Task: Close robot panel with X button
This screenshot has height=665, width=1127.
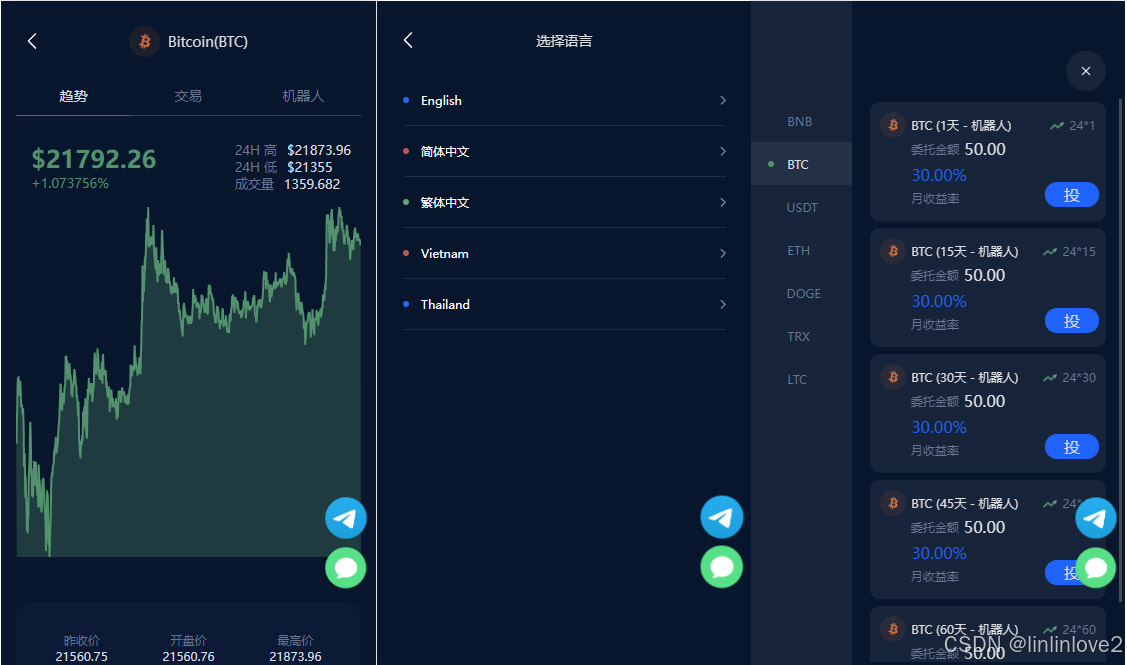Action: pyautogui.click(x=1085, y=70)
